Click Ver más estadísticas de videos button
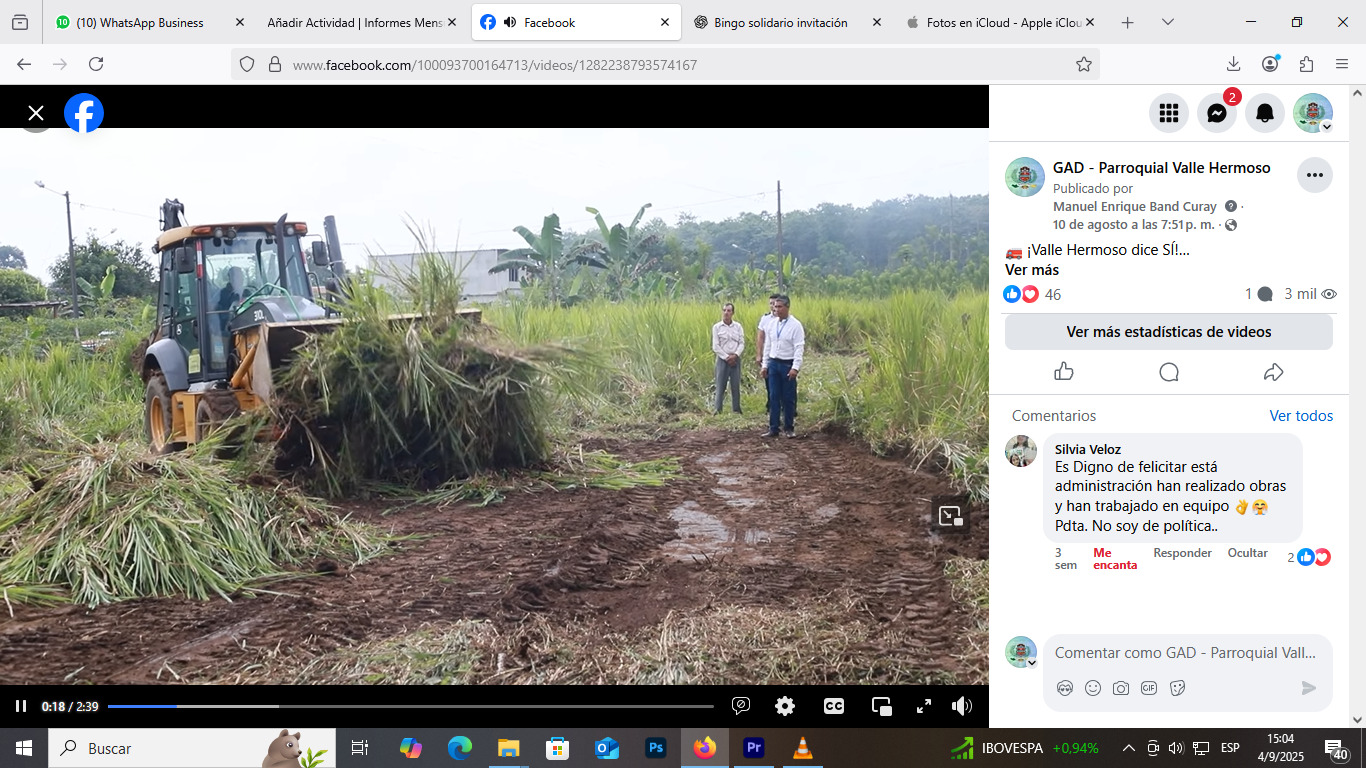Screen dimensions: 1366x768 1168,332
